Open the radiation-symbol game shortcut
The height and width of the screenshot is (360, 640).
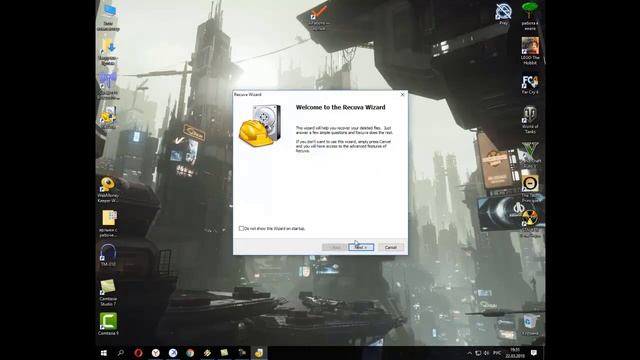click(530, 223)
